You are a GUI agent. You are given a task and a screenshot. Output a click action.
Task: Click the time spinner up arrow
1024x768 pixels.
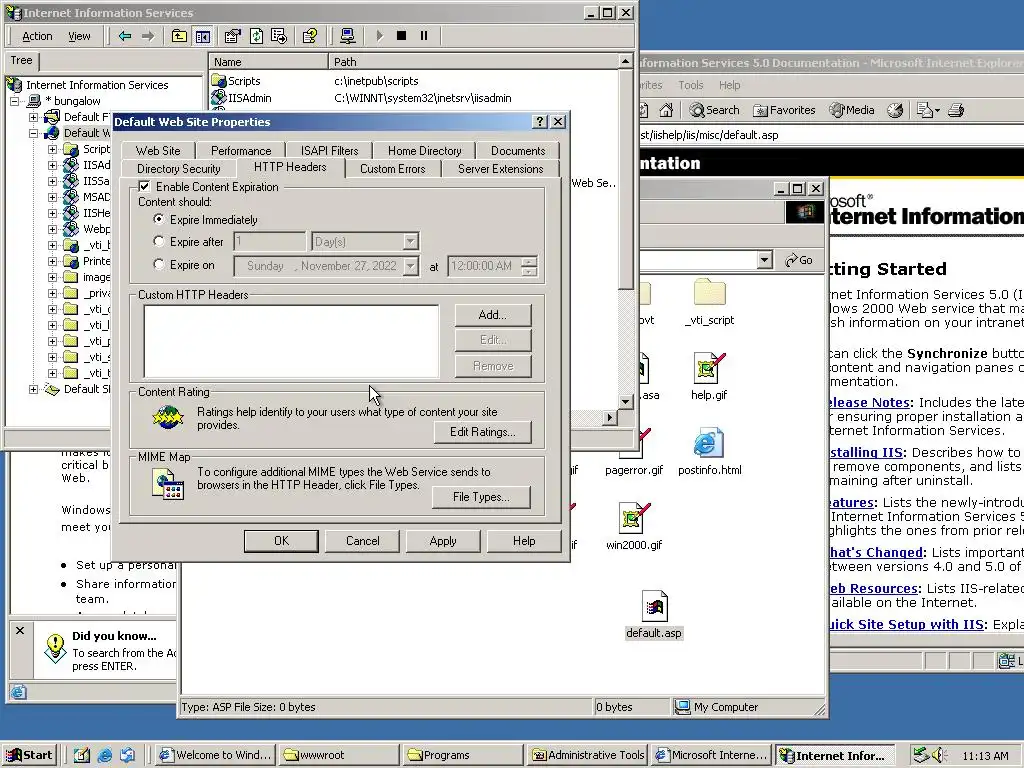530,261
